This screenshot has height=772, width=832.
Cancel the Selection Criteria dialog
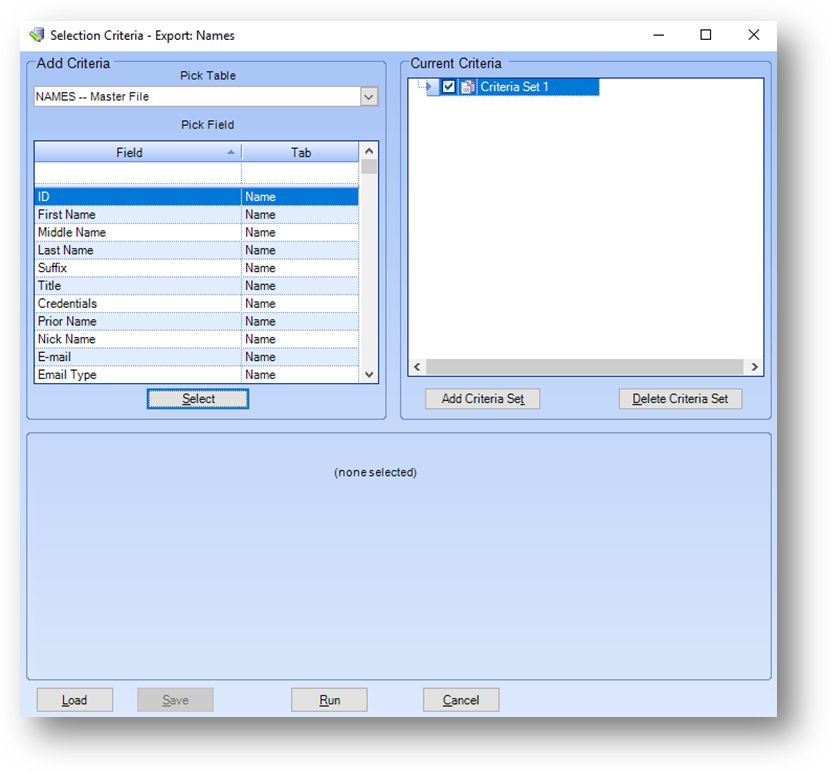tap(461, 700)
